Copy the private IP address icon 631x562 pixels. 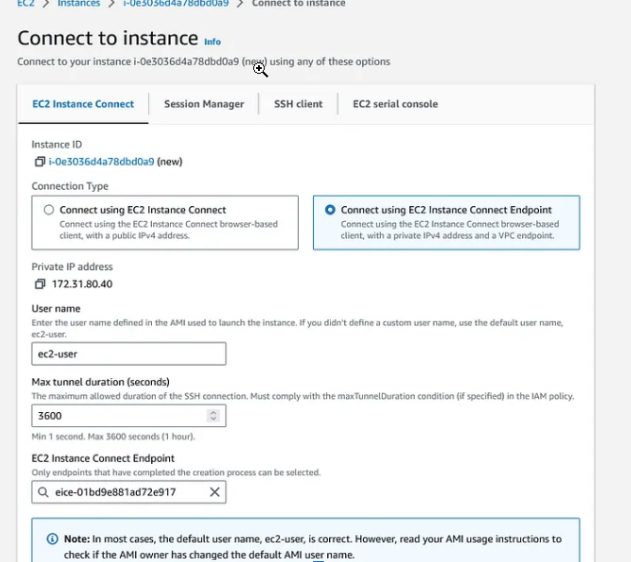click(40, 284)
